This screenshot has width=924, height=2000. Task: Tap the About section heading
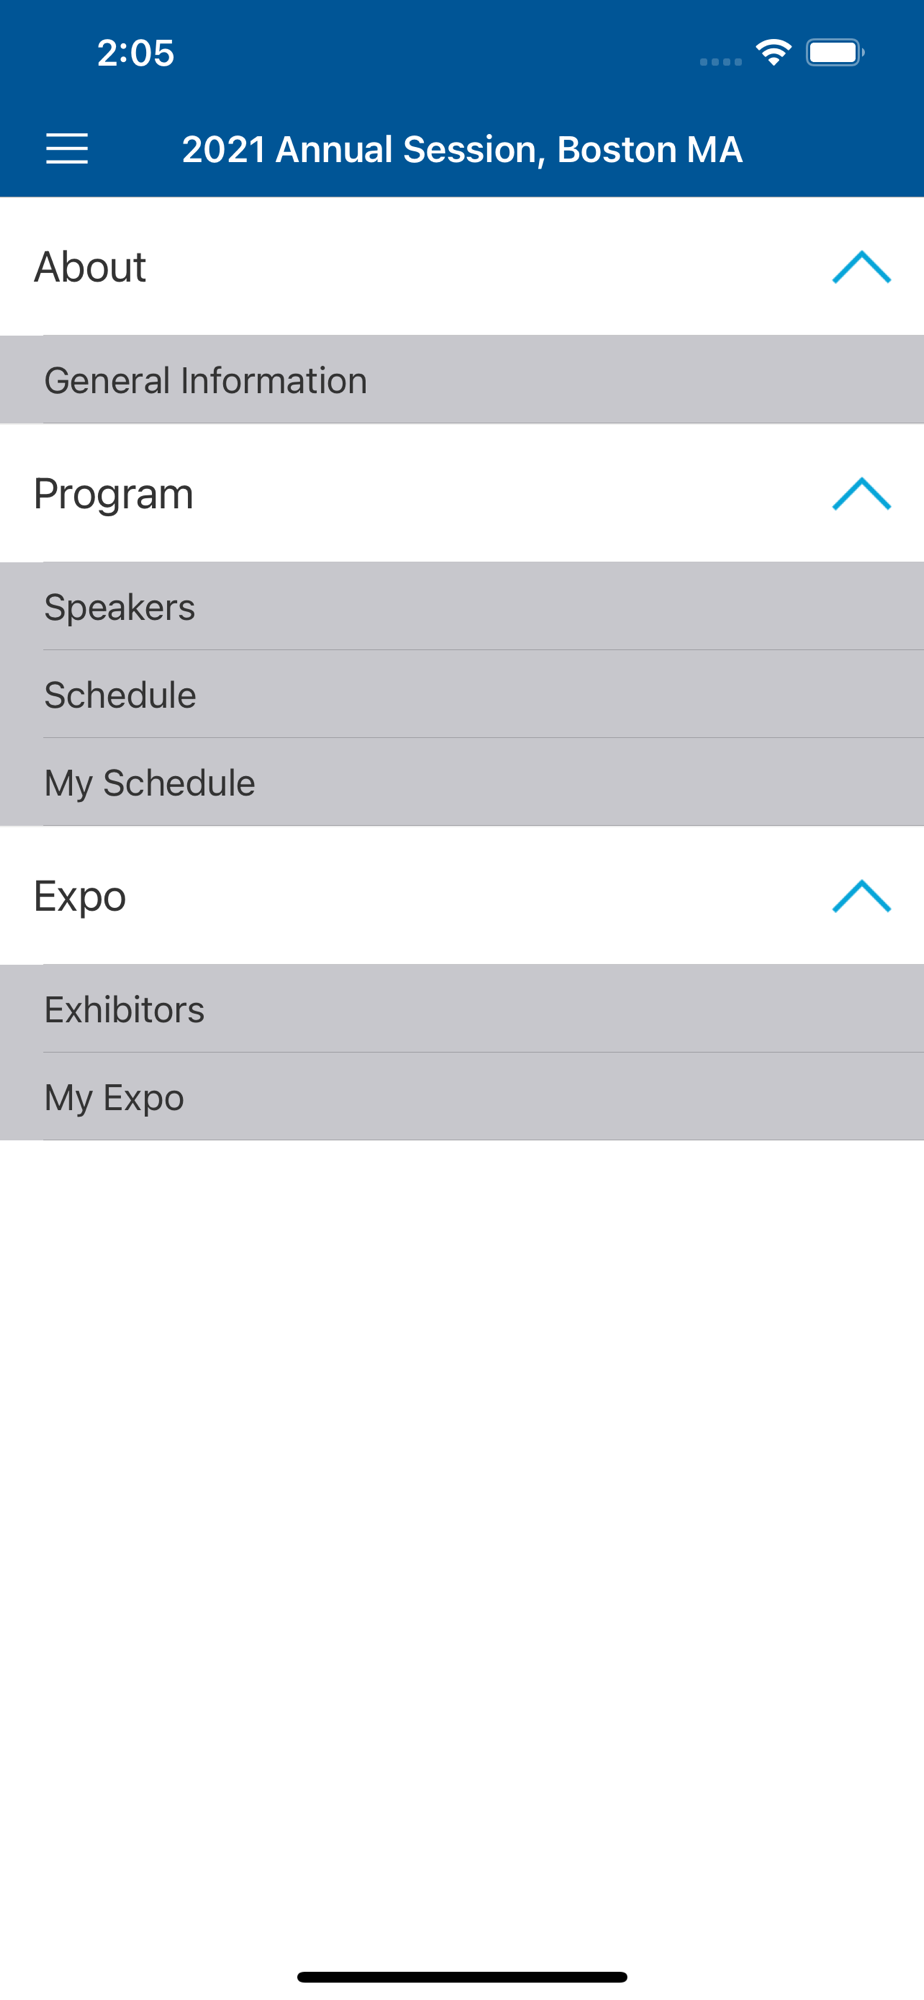coord(91,267)
